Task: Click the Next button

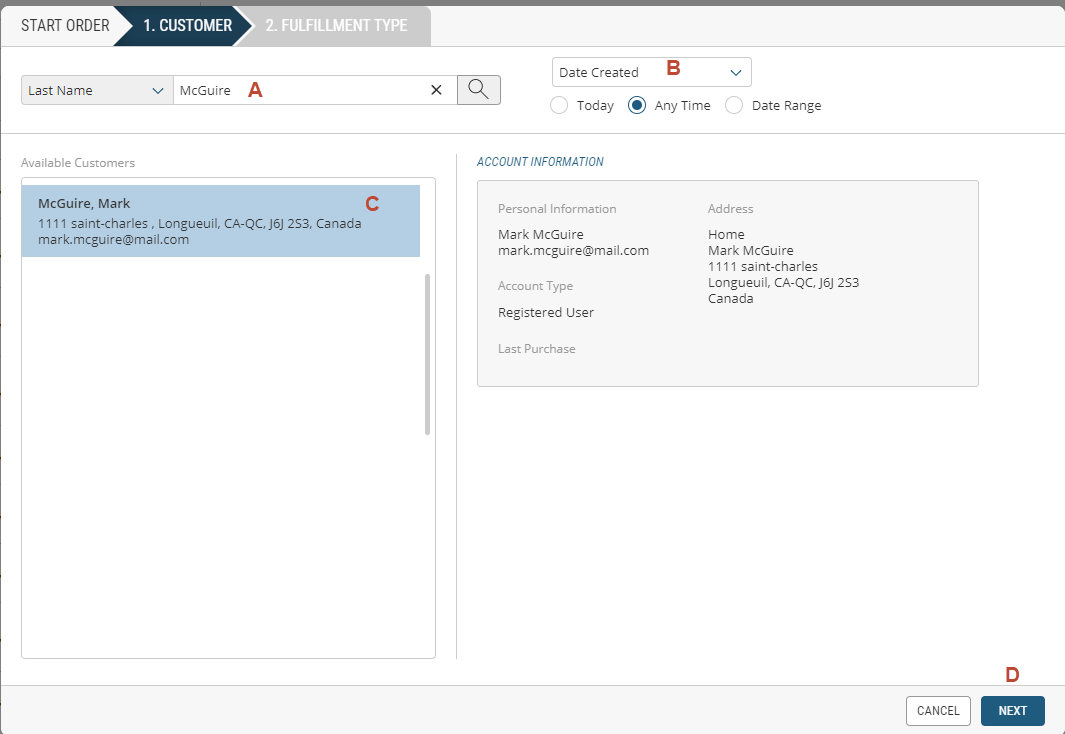Action: [x=1013, y=711]
